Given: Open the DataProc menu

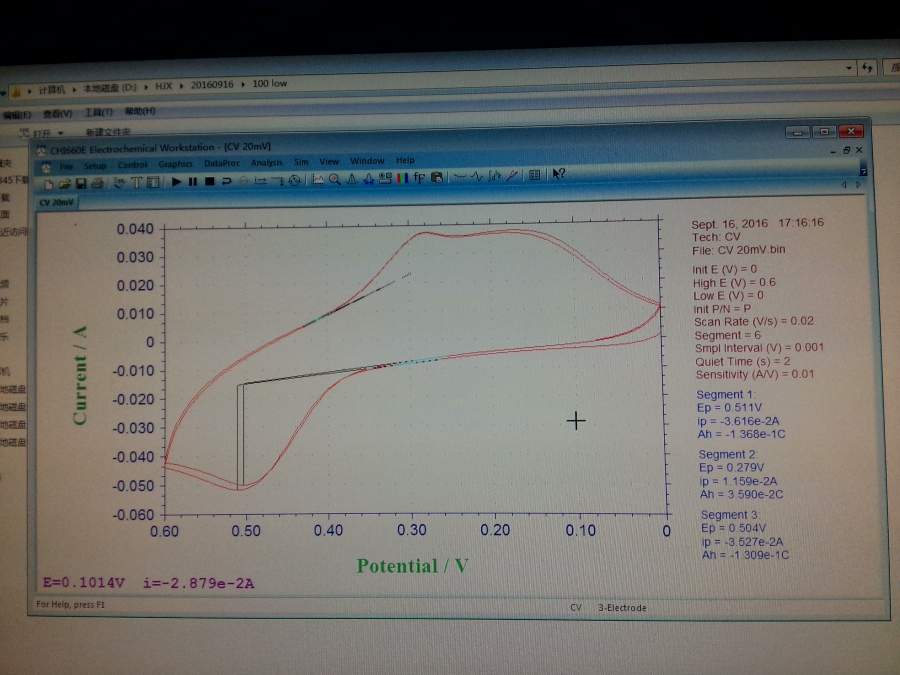Looking at the screenshot, I should (x=222, y=164).
